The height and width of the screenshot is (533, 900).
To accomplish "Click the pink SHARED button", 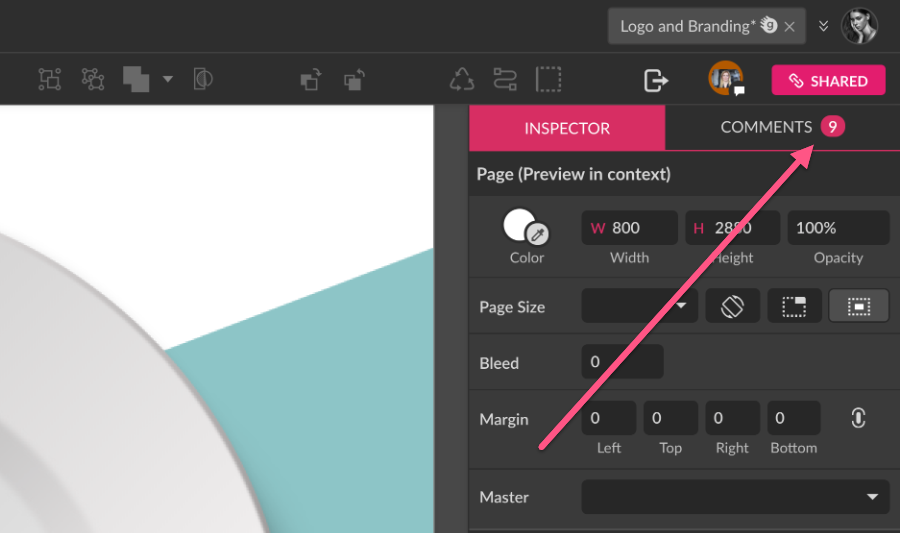I will coord(828,81).
